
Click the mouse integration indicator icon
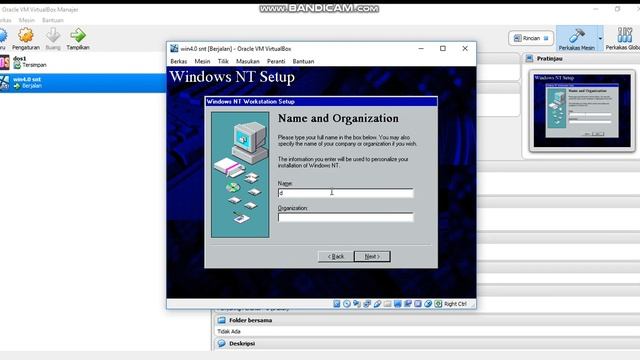click(x=428, y=304)
